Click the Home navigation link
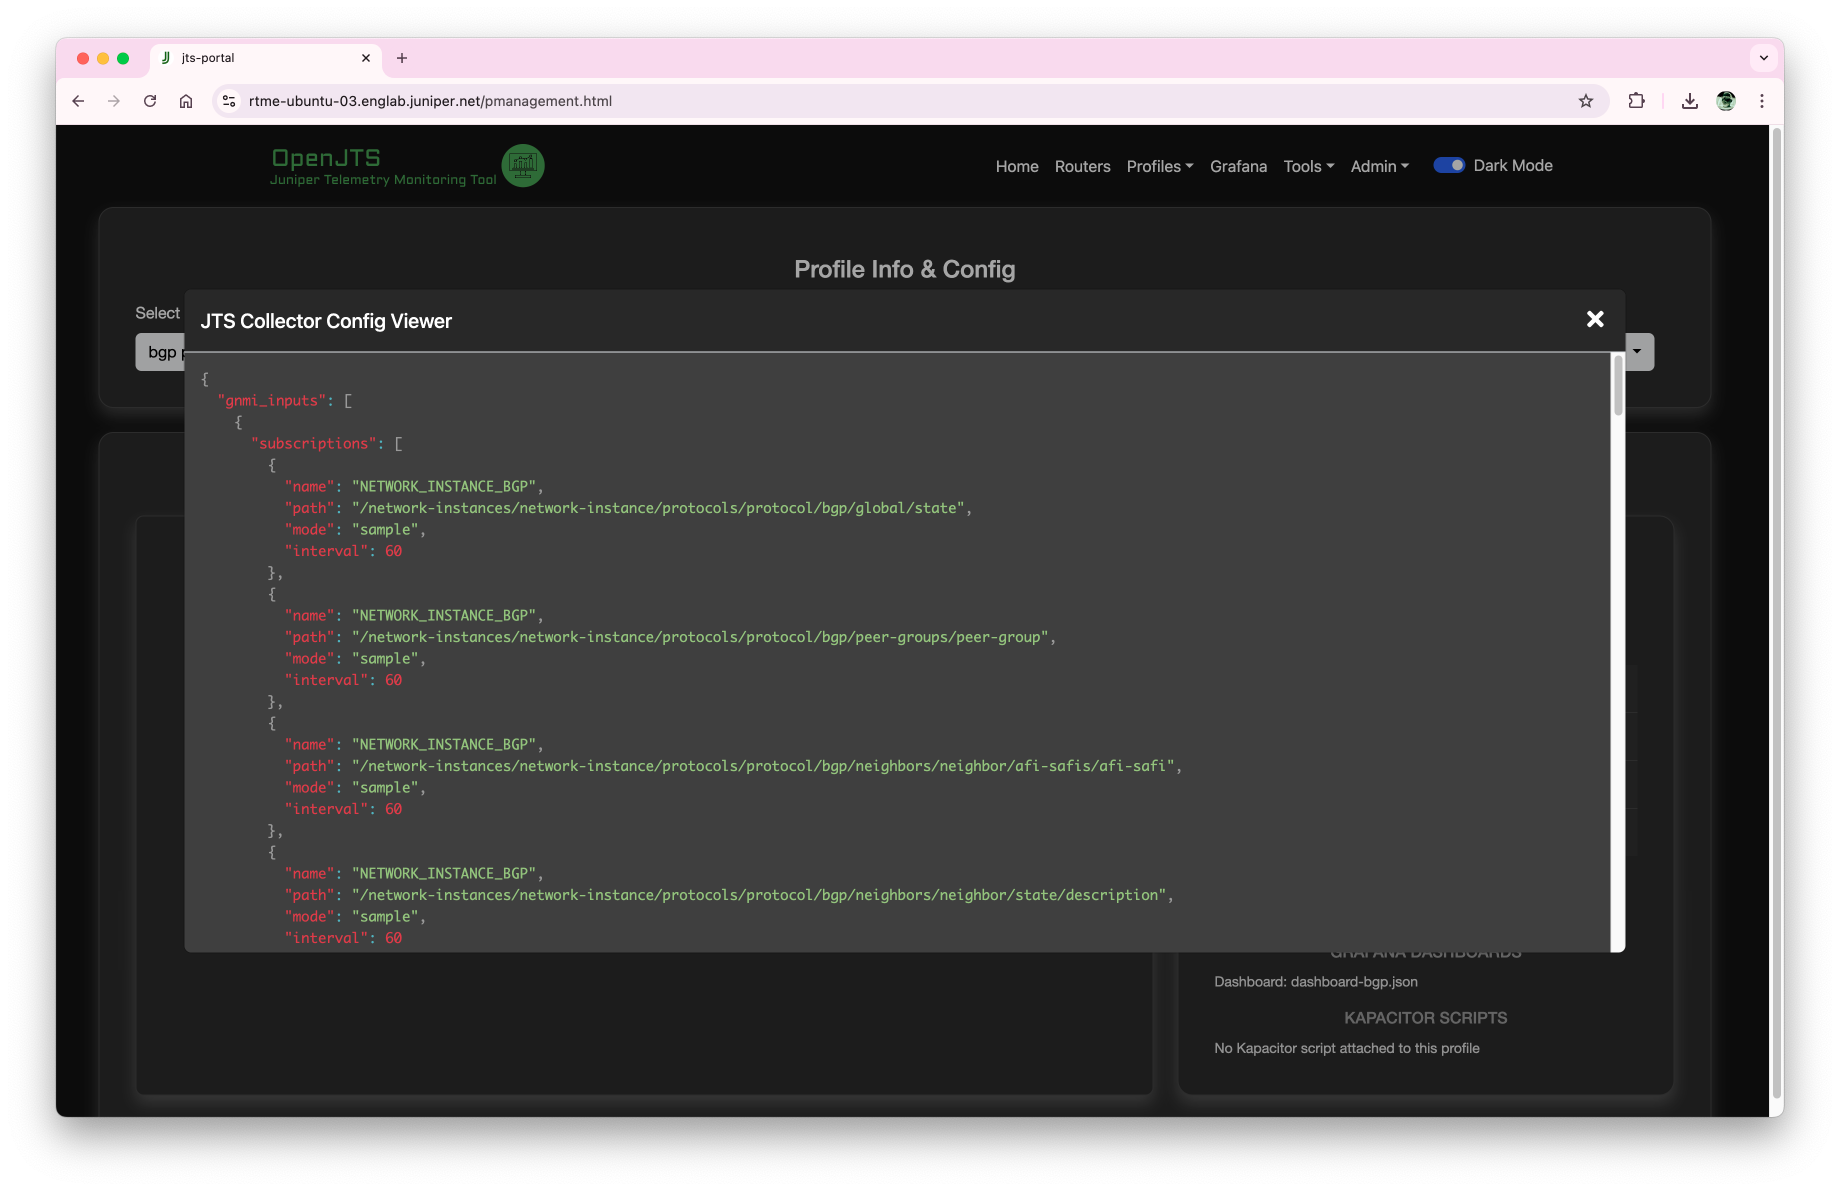1840x1191 pixels. (1016, 167)
